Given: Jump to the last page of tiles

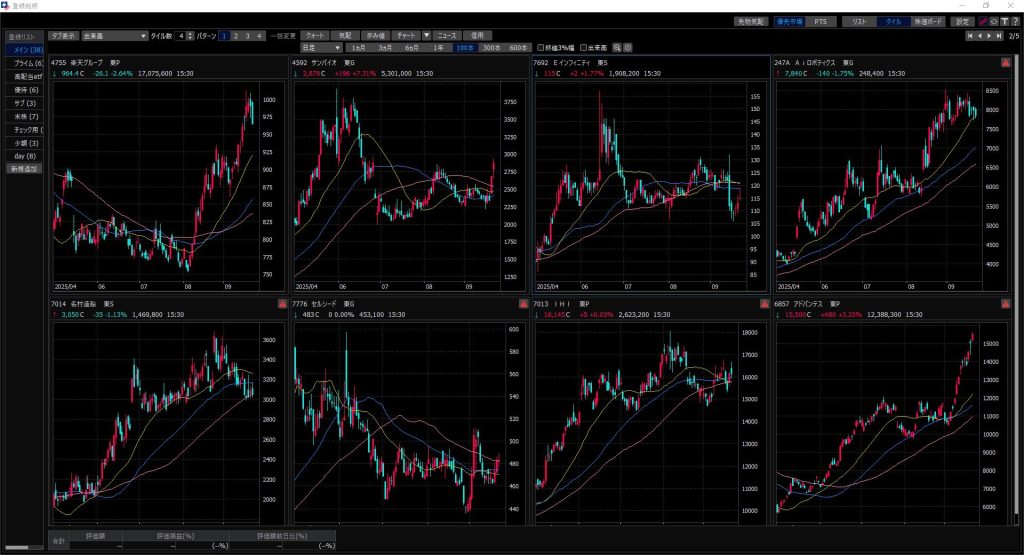Looking at the screenshot, I should pos(997,36).
